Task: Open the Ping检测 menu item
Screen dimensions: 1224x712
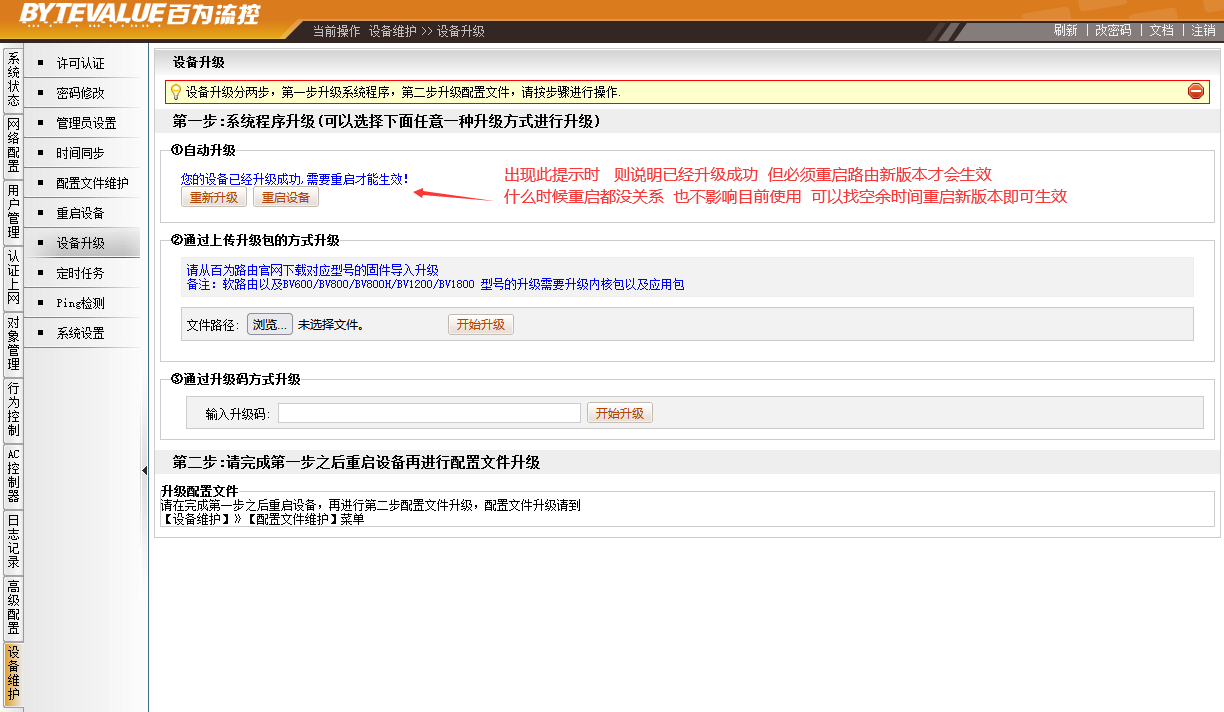Action: (80, 303)
